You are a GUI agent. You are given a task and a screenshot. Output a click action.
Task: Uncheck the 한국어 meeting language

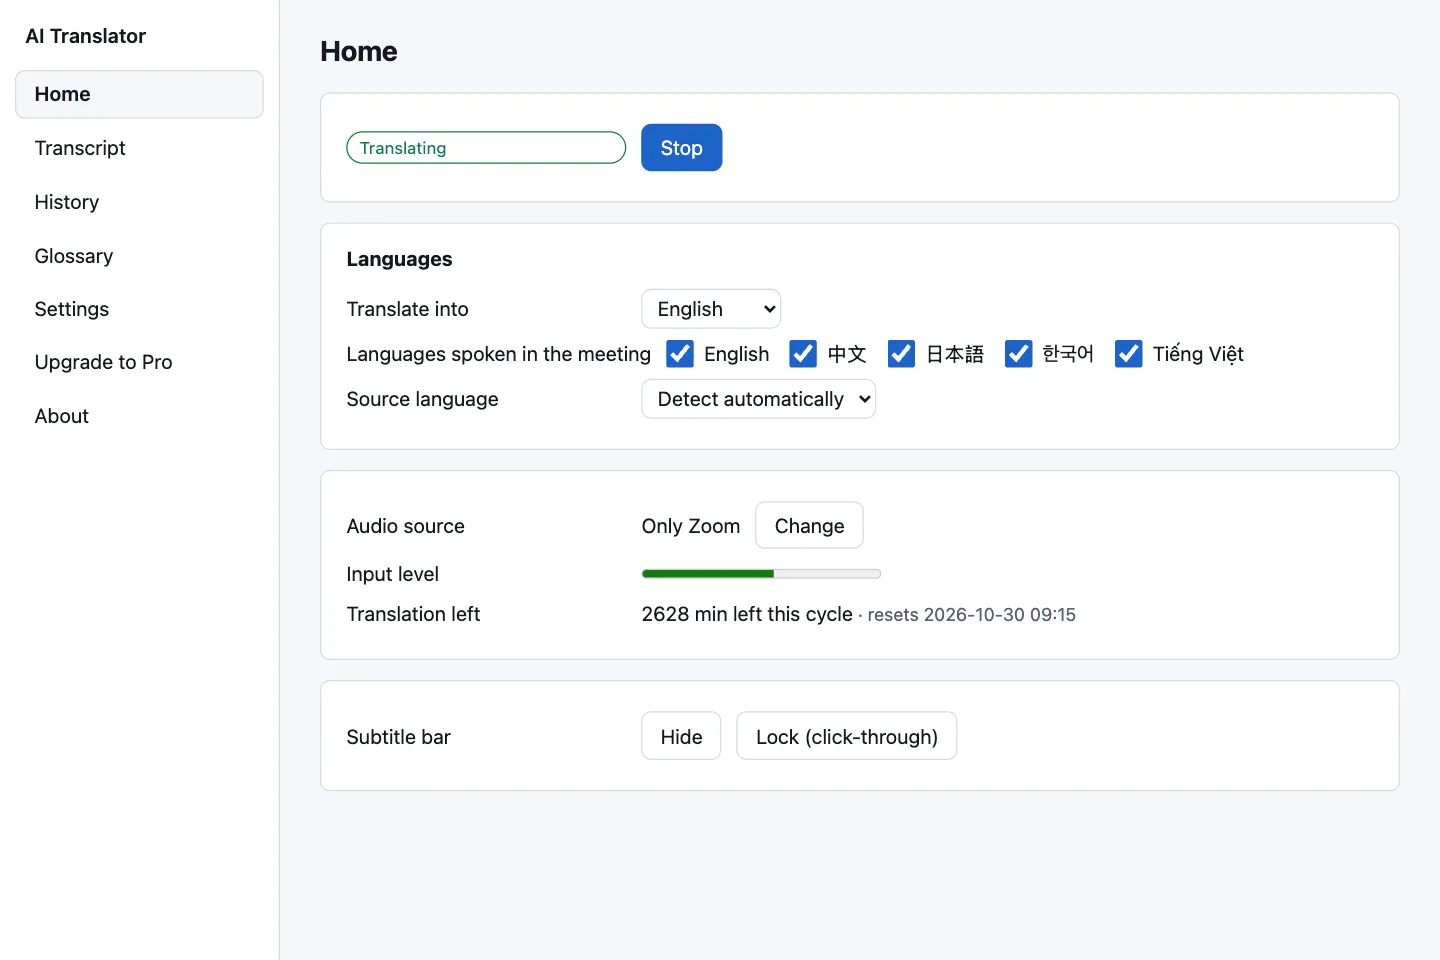tap(1018, 354)
